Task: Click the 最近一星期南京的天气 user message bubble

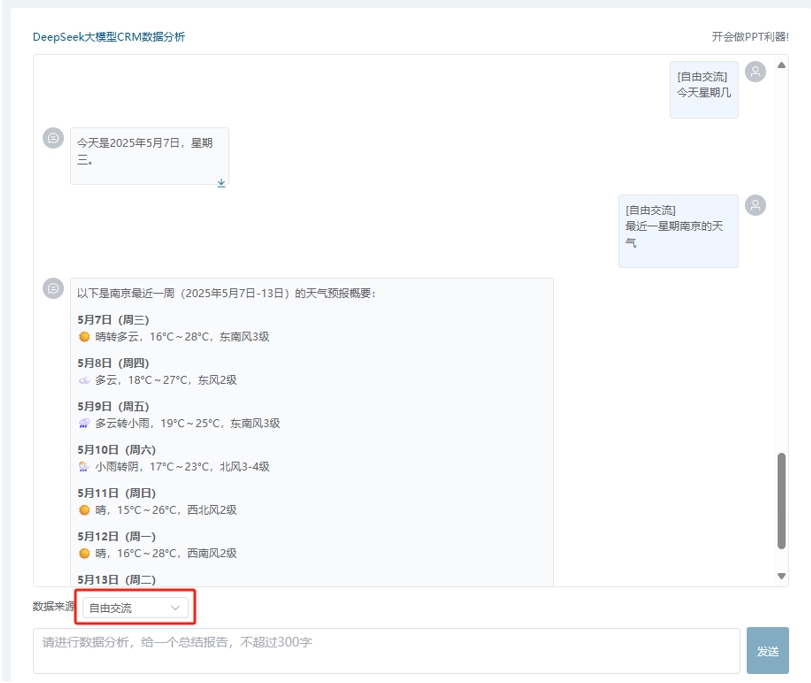Action: (678, 231)
